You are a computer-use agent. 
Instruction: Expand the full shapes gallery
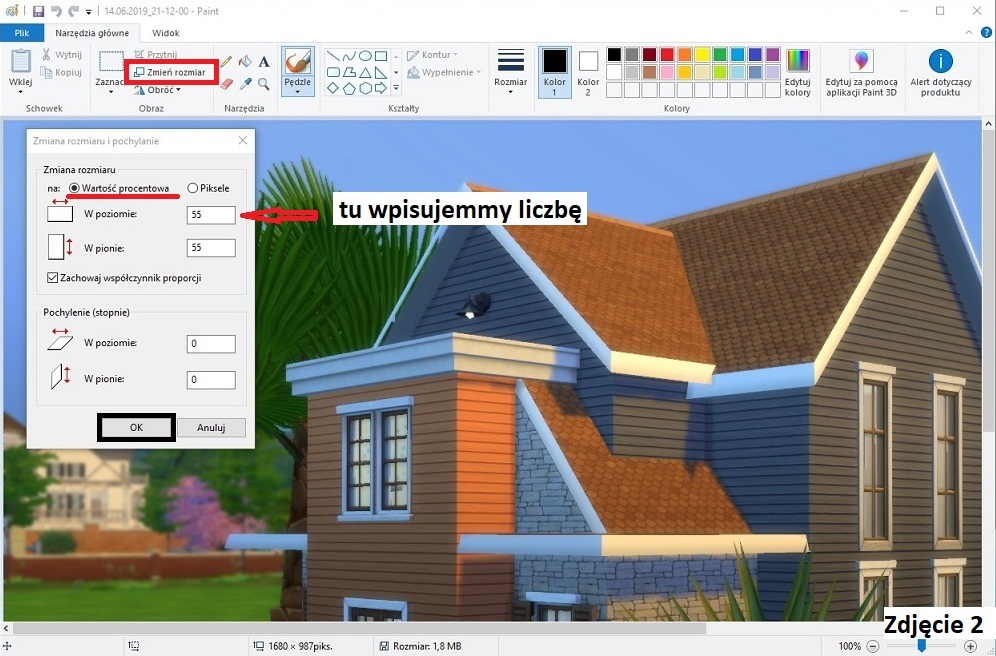396,88
